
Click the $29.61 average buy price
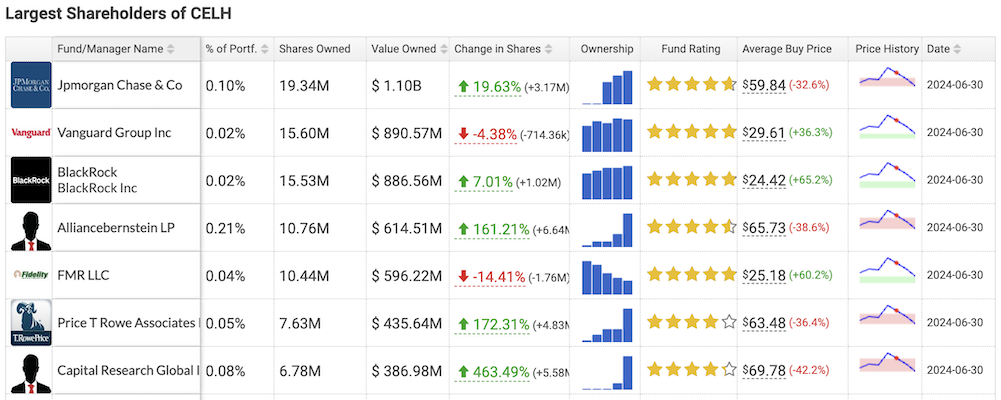click(x=764, y=133)
